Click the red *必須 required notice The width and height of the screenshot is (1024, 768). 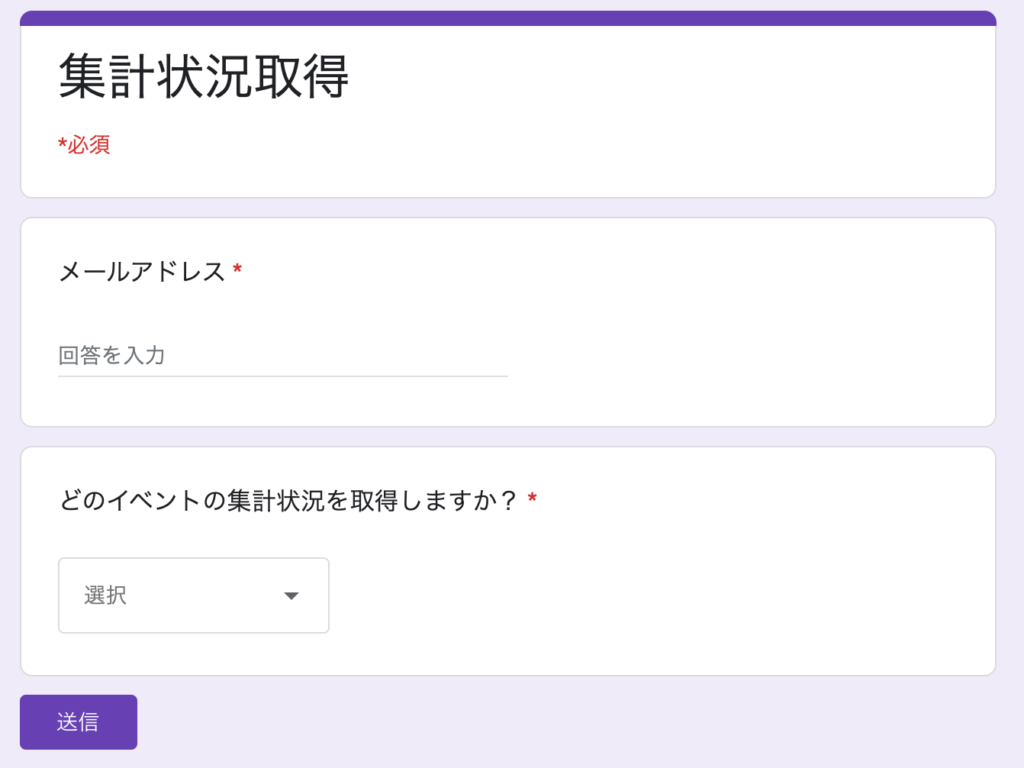(84, 145)
